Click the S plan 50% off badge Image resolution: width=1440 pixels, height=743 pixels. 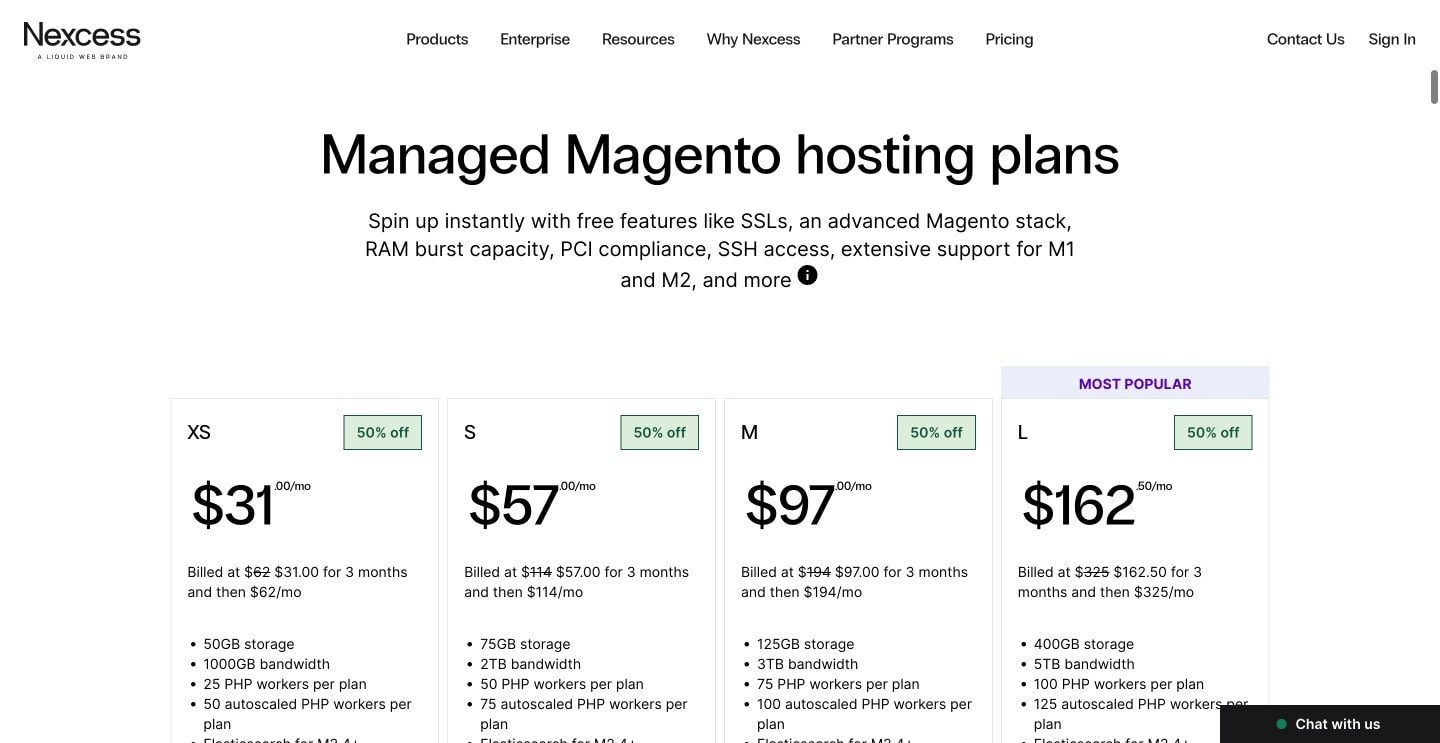(x=660, y=432)
